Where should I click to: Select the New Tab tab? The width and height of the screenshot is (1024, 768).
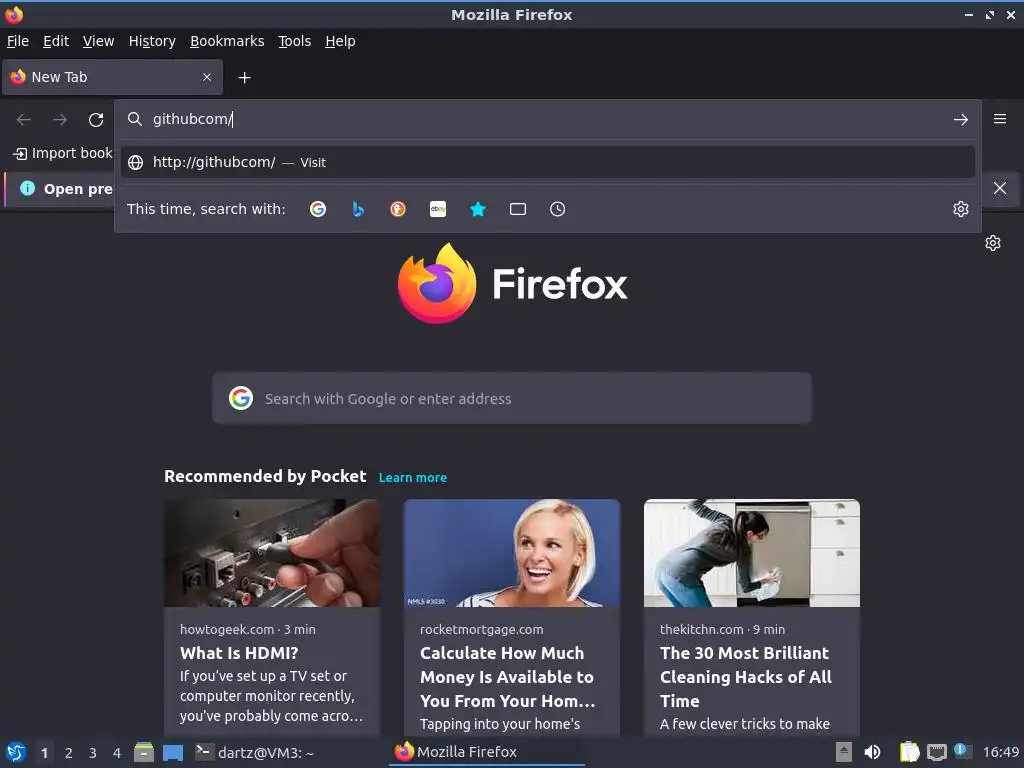[x=112, y=77]
